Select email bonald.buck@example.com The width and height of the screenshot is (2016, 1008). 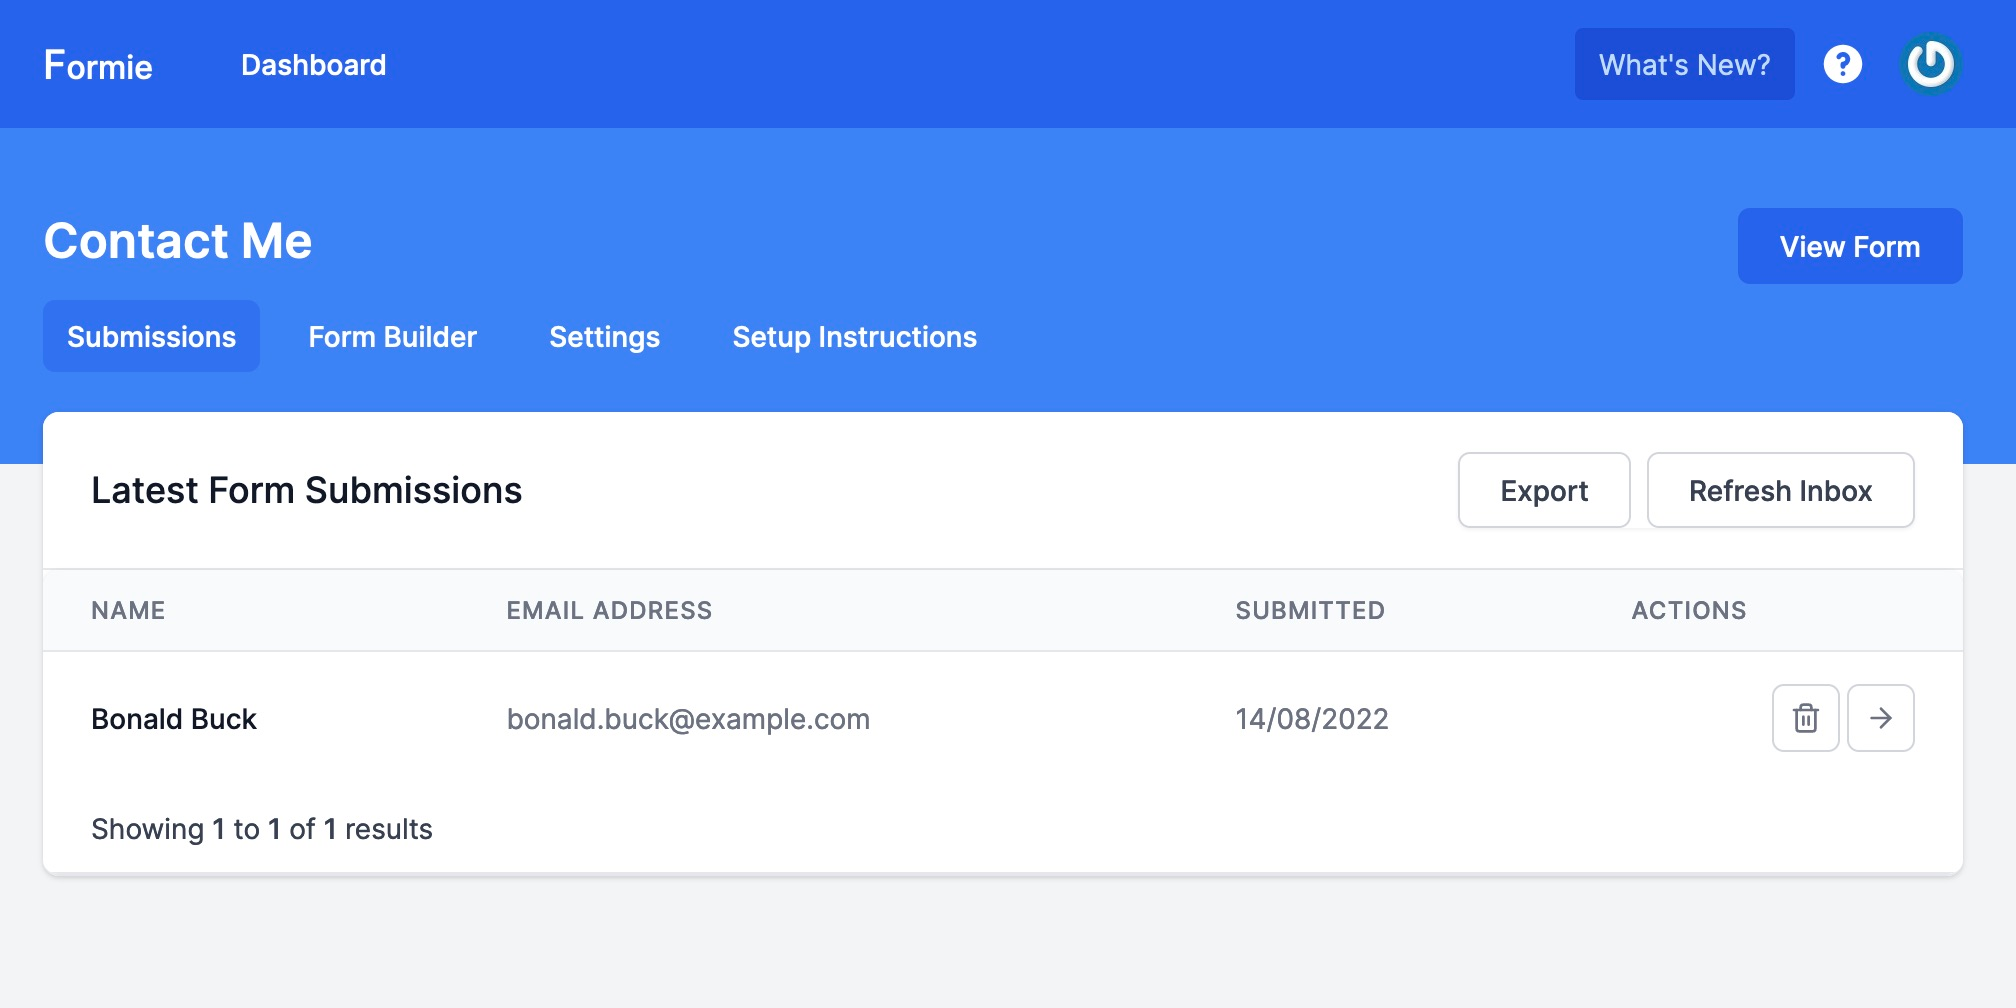688,719
